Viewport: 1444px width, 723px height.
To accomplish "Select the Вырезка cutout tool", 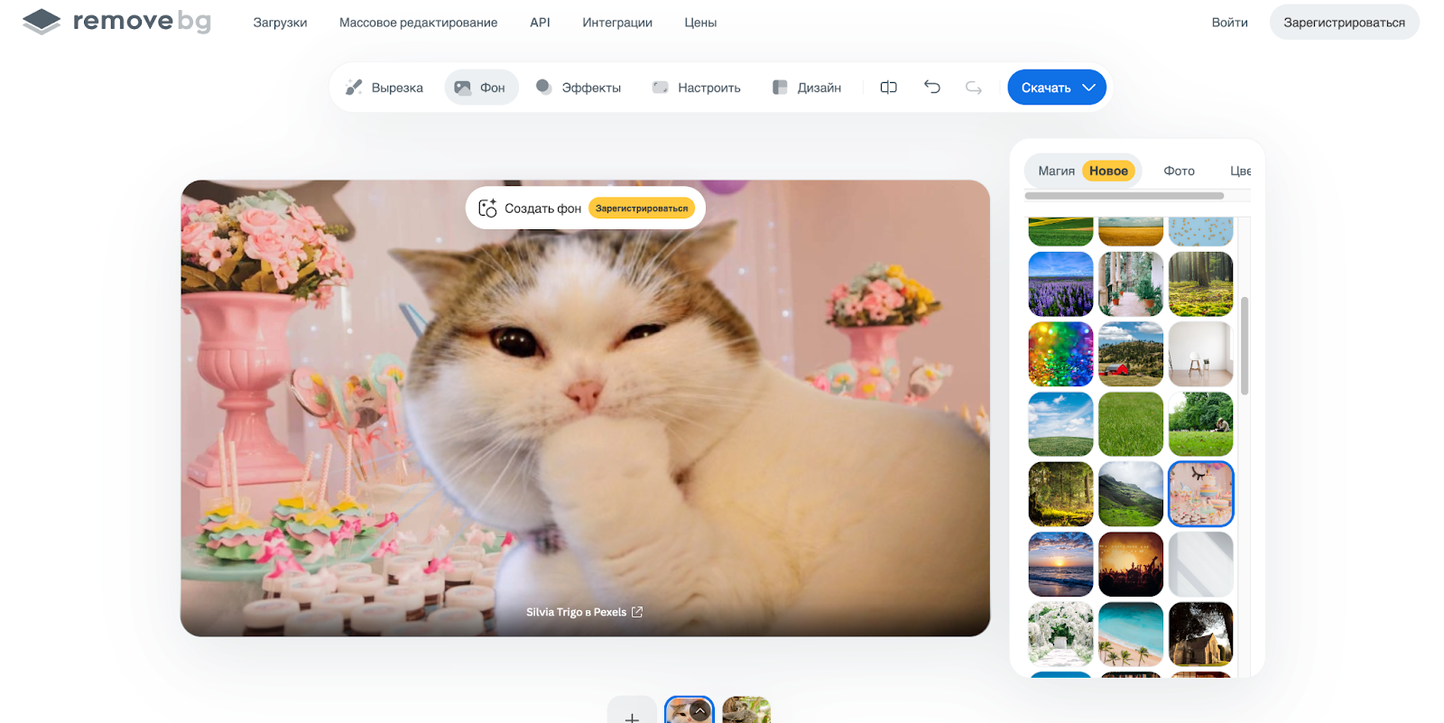I will pos(384,88).
